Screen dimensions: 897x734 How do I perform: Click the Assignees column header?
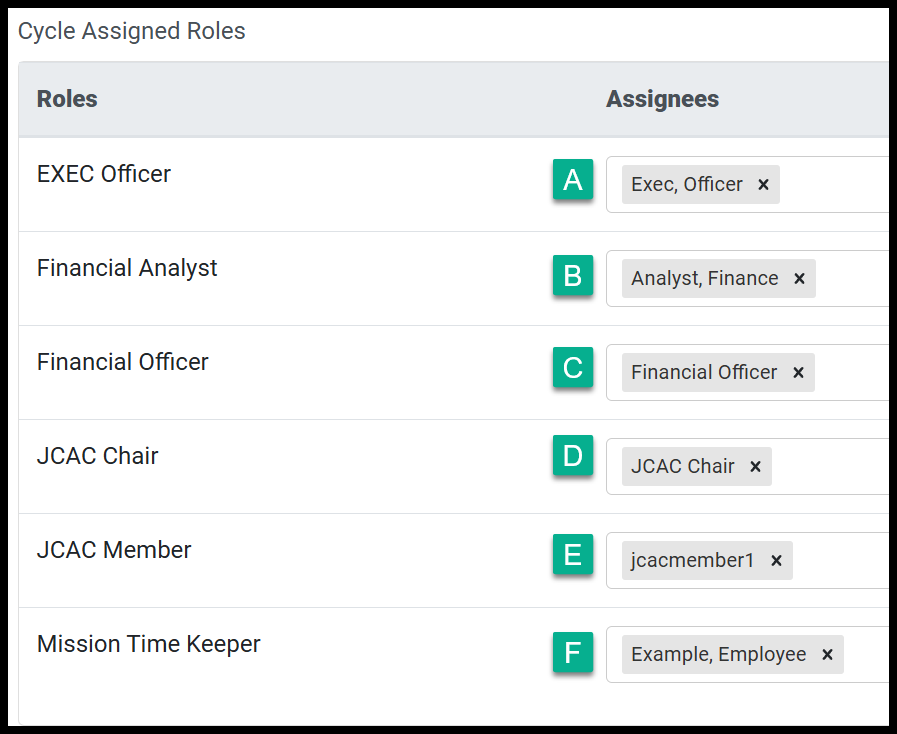click(x=662, y=99)
